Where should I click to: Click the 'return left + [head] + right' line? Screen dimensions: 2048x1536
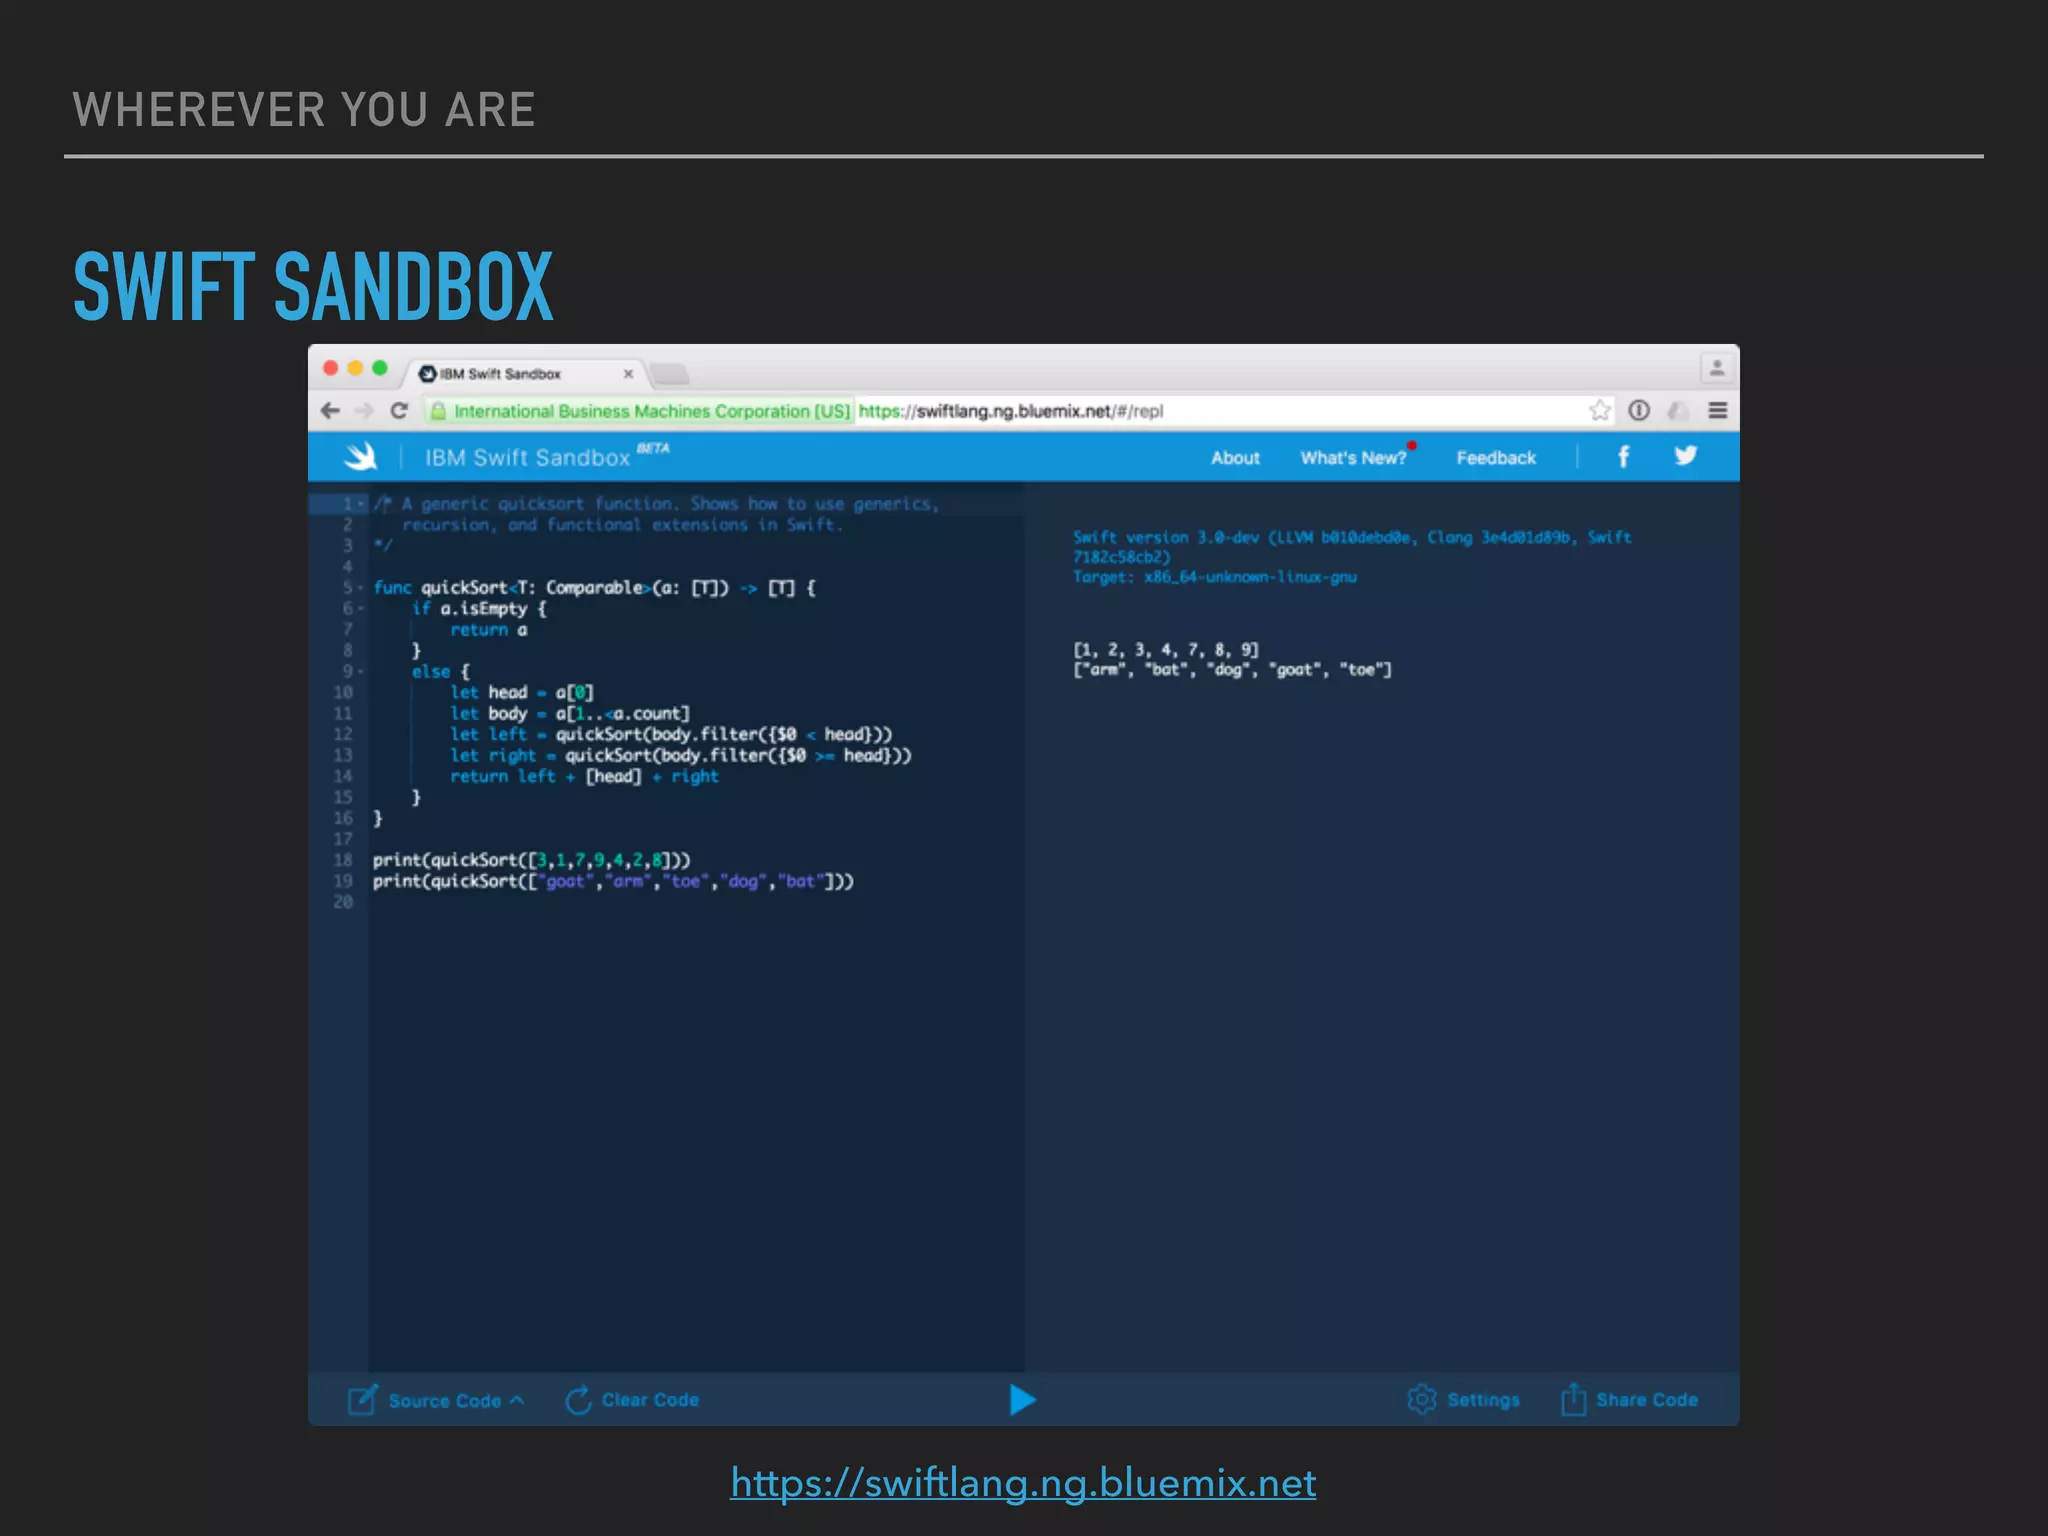click(584, 776)
